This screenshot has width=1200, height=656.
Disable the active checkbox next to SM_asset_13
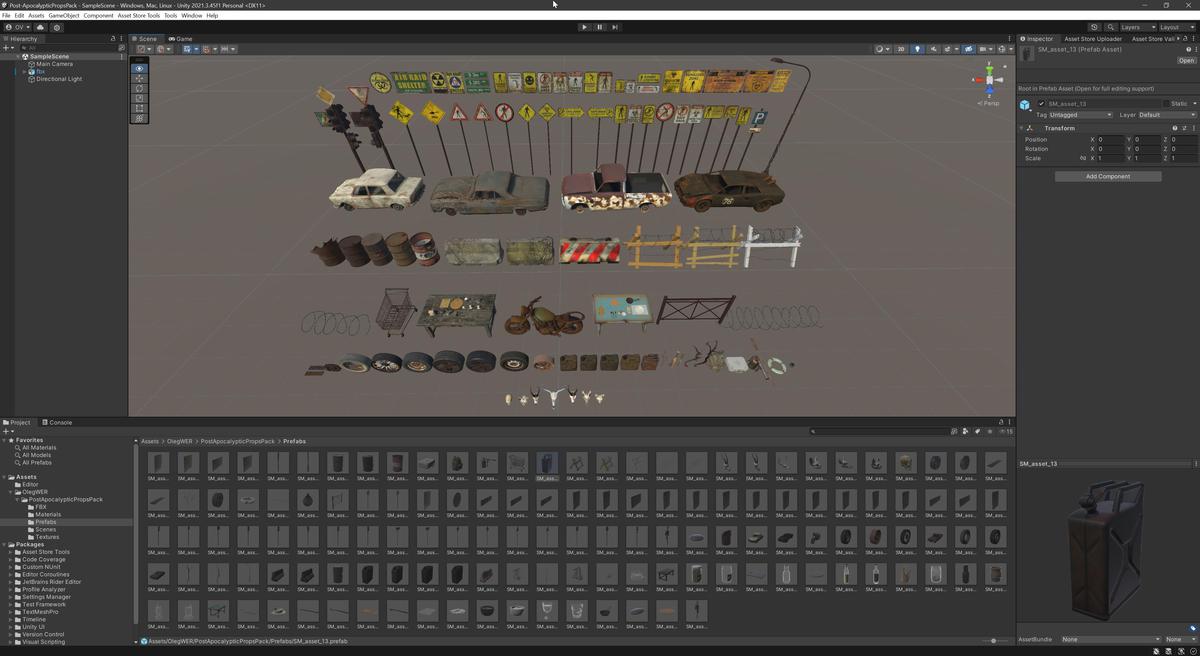[1040, 103]
